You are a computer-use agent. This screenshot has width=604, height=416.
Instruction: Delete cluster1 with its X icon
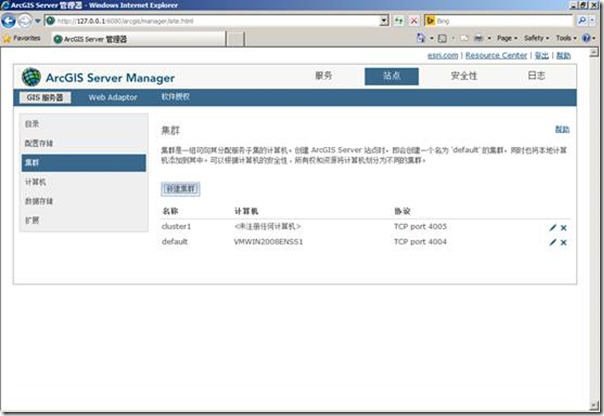[564, 228]
